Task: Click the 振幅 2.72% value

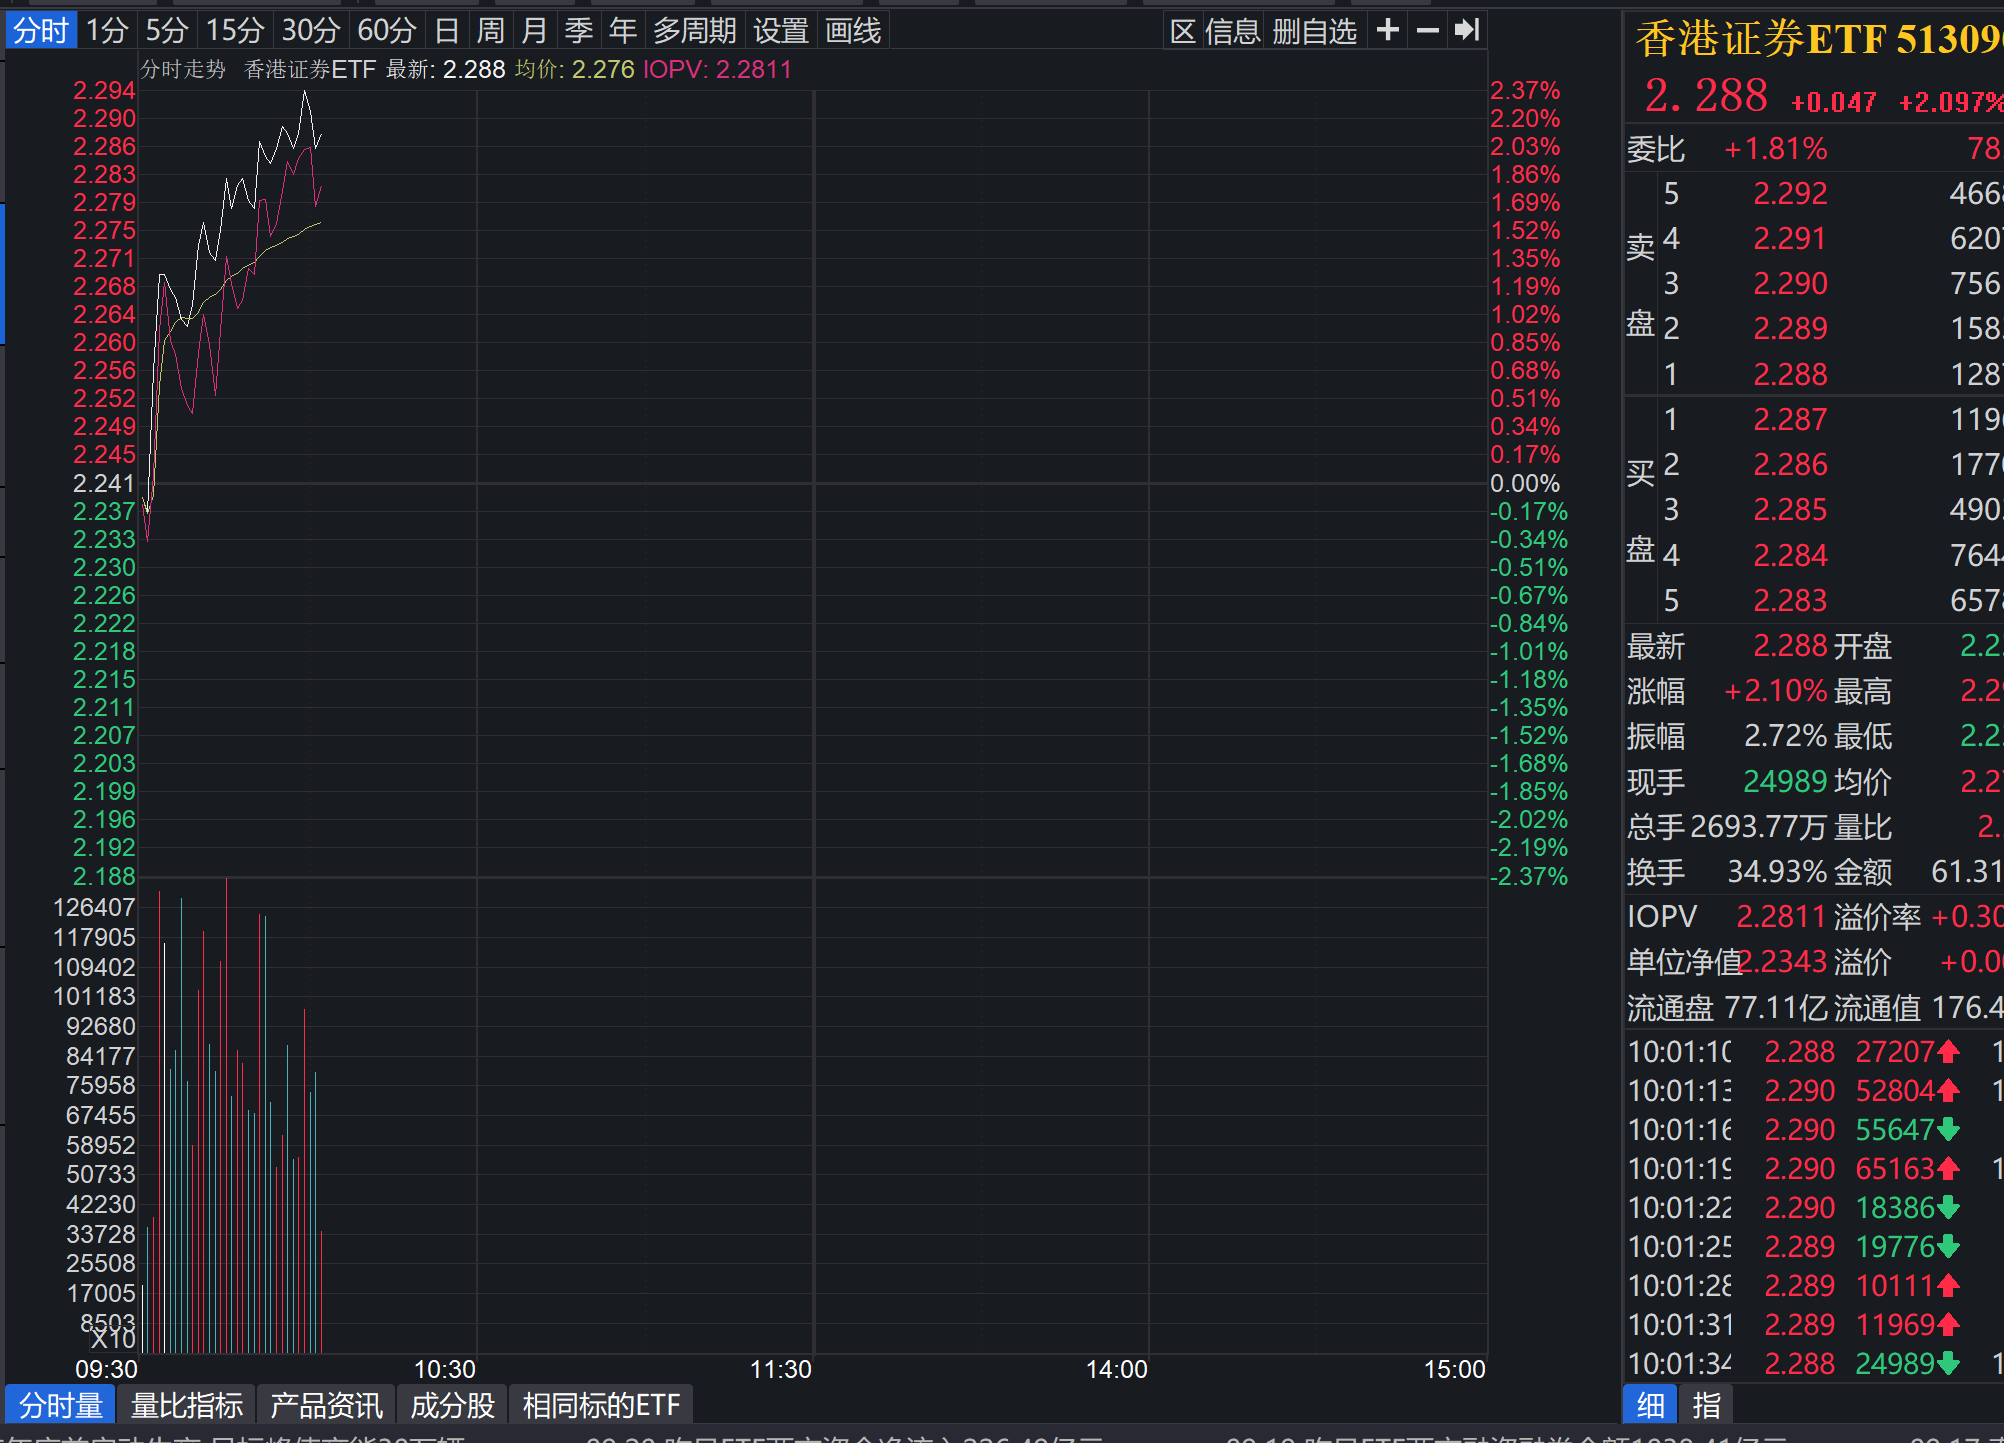Action: pos(1786,736)
